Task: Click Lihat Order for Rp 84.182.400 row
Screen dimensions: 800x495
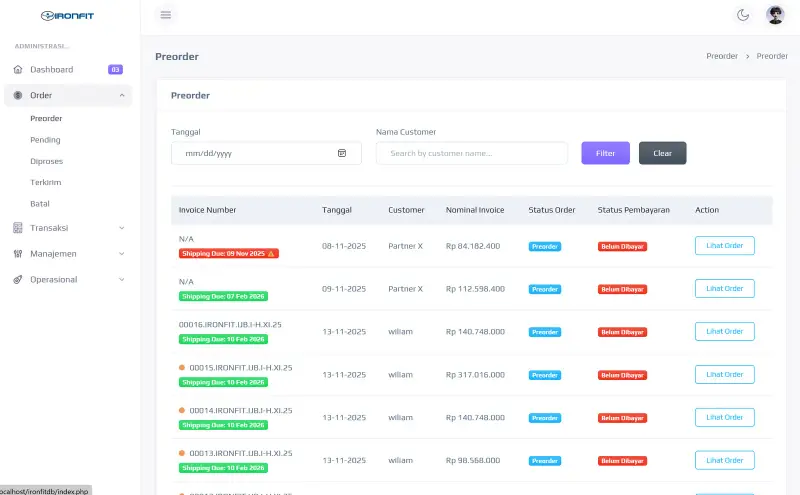Action: click(724, 245)
